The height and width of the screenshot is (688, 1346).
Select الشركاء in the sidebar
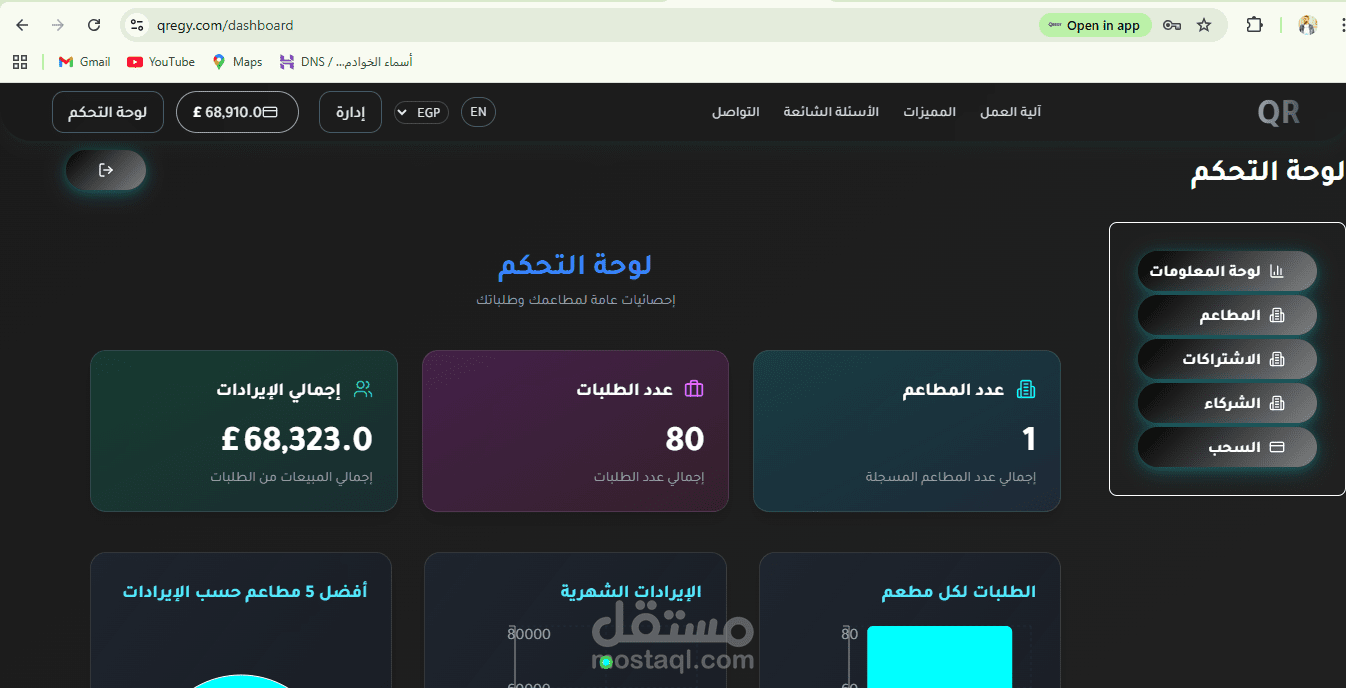pyautogui.click(x=1227, y=403)
